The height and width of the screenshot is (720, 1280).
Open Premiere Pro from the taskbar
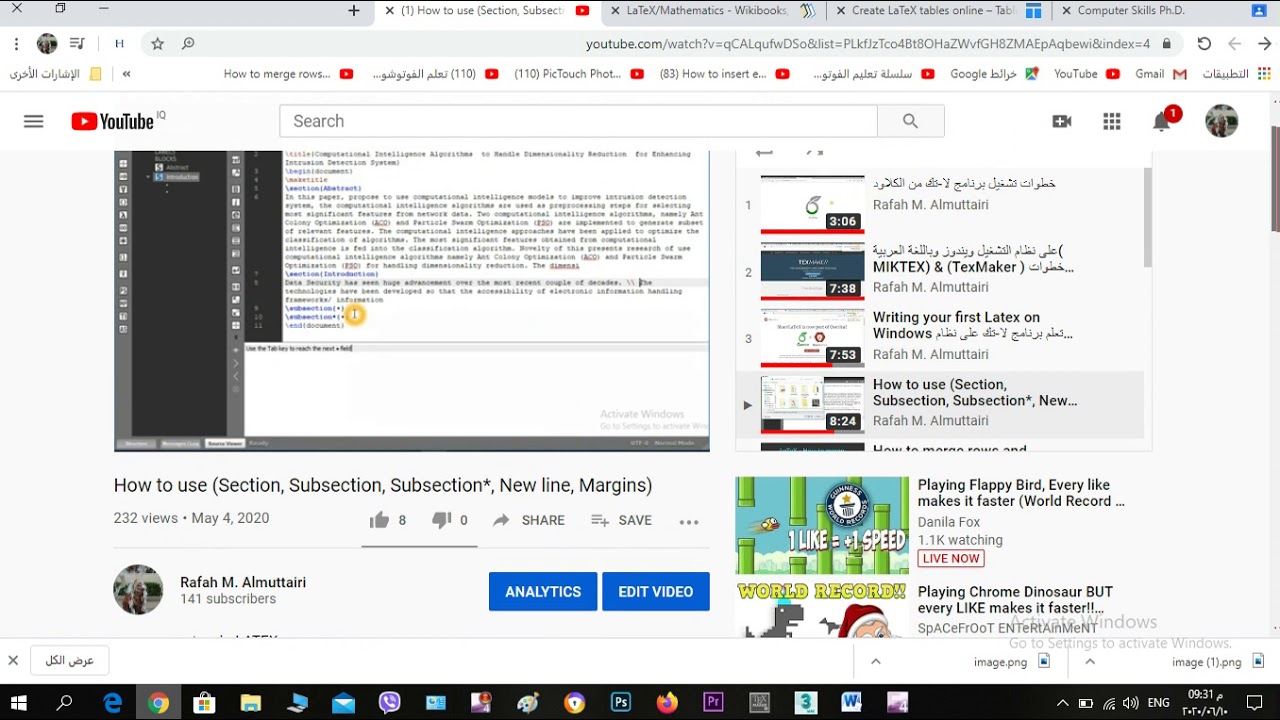point(713,703)
